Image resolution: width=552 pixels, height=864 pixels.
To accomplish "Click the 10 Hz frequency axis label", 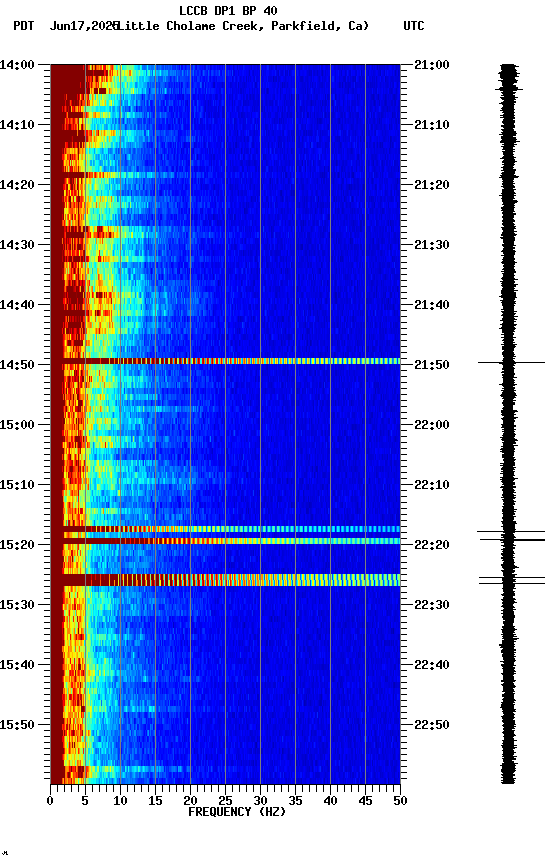I will (x=120, y=801).
